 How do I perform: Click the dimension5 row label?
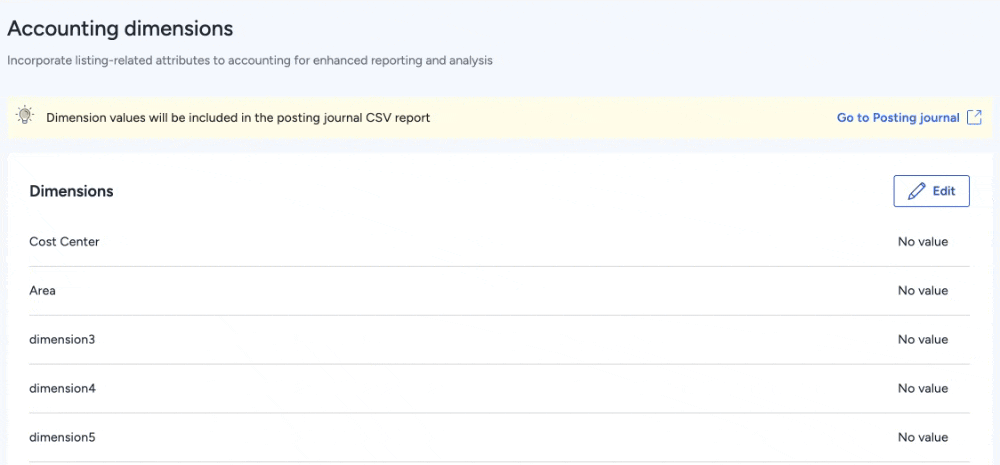(x=62, y=437)
